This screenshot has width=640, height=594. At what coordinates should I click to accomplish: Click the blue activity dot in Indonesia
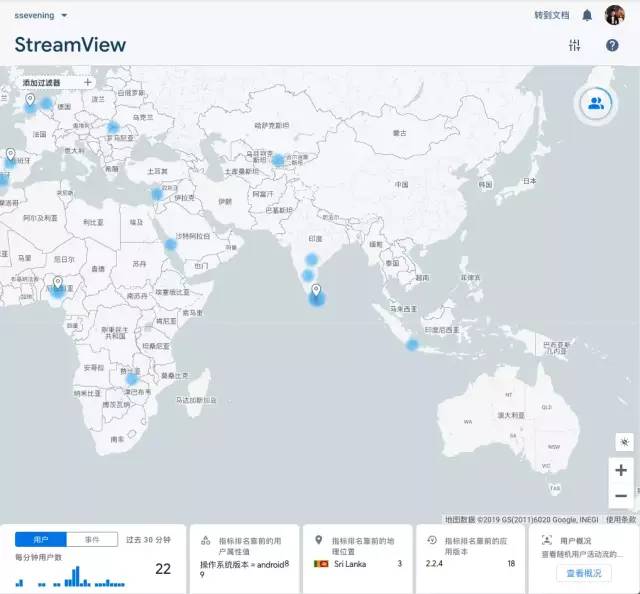(412, 345)
